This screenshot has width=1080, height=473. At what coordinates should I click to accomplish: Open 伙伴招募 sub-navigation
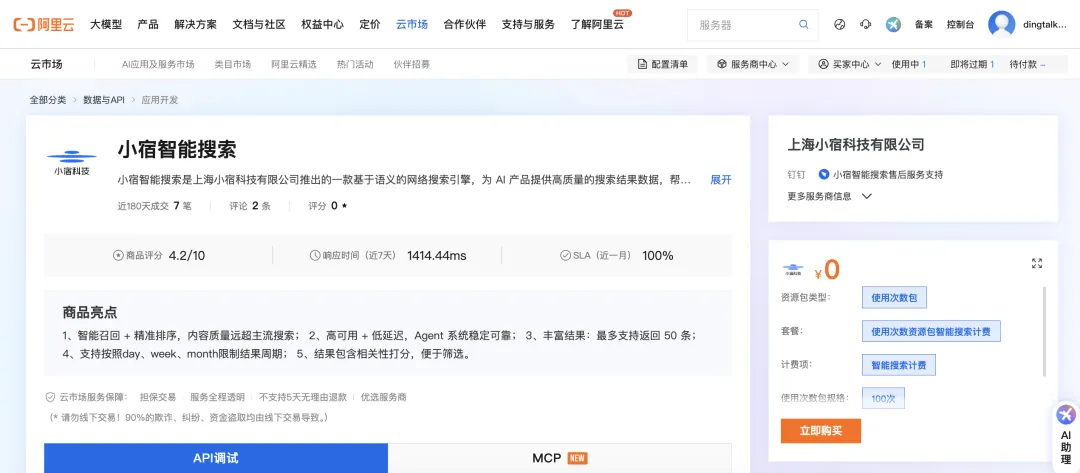click(x=412, y=64)
